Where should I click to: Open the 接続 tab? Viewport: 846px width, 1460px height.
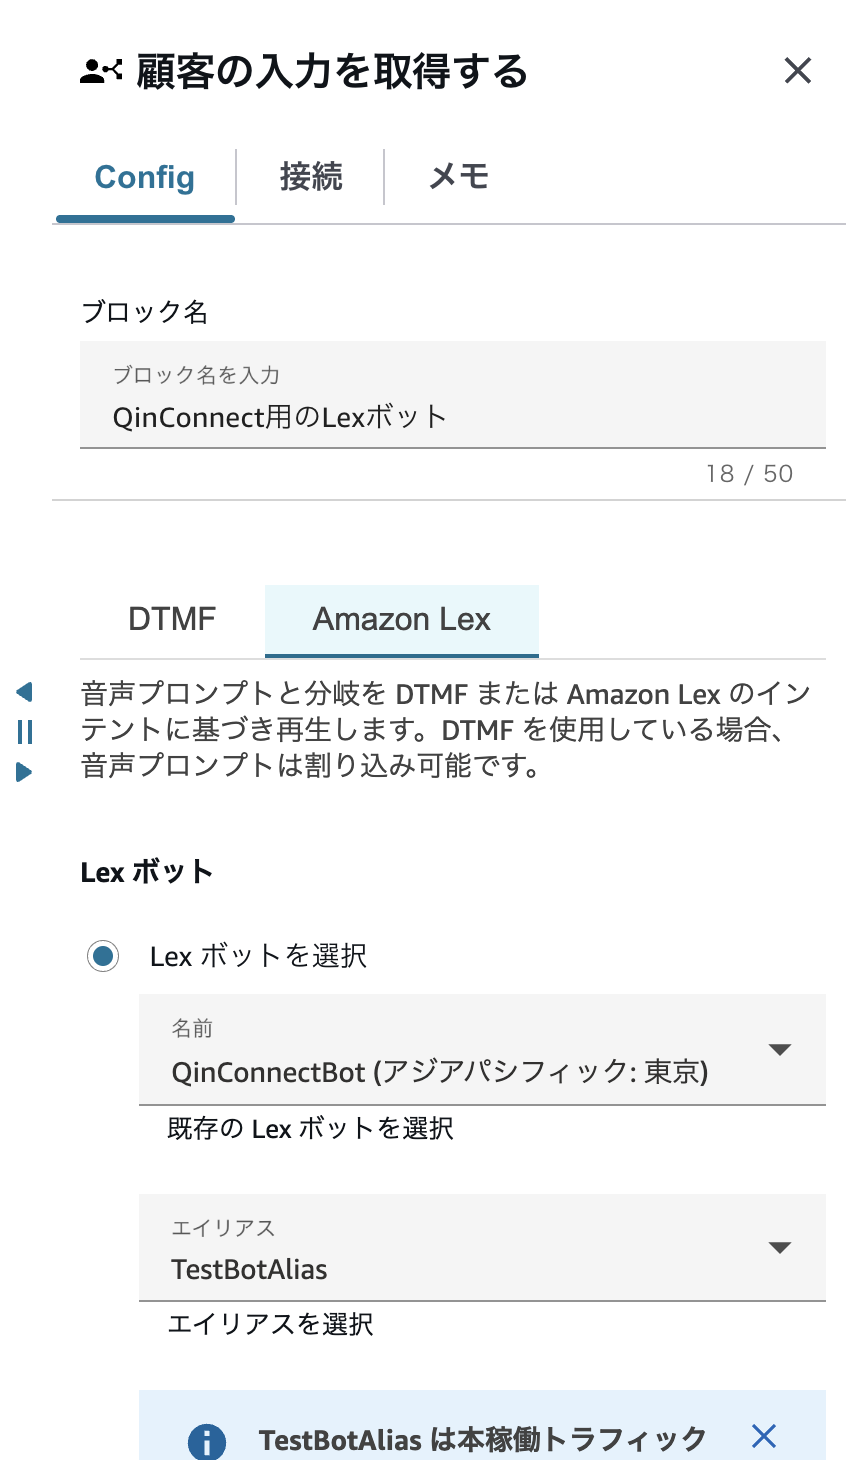pyautogui.click(x=311, y=177)
